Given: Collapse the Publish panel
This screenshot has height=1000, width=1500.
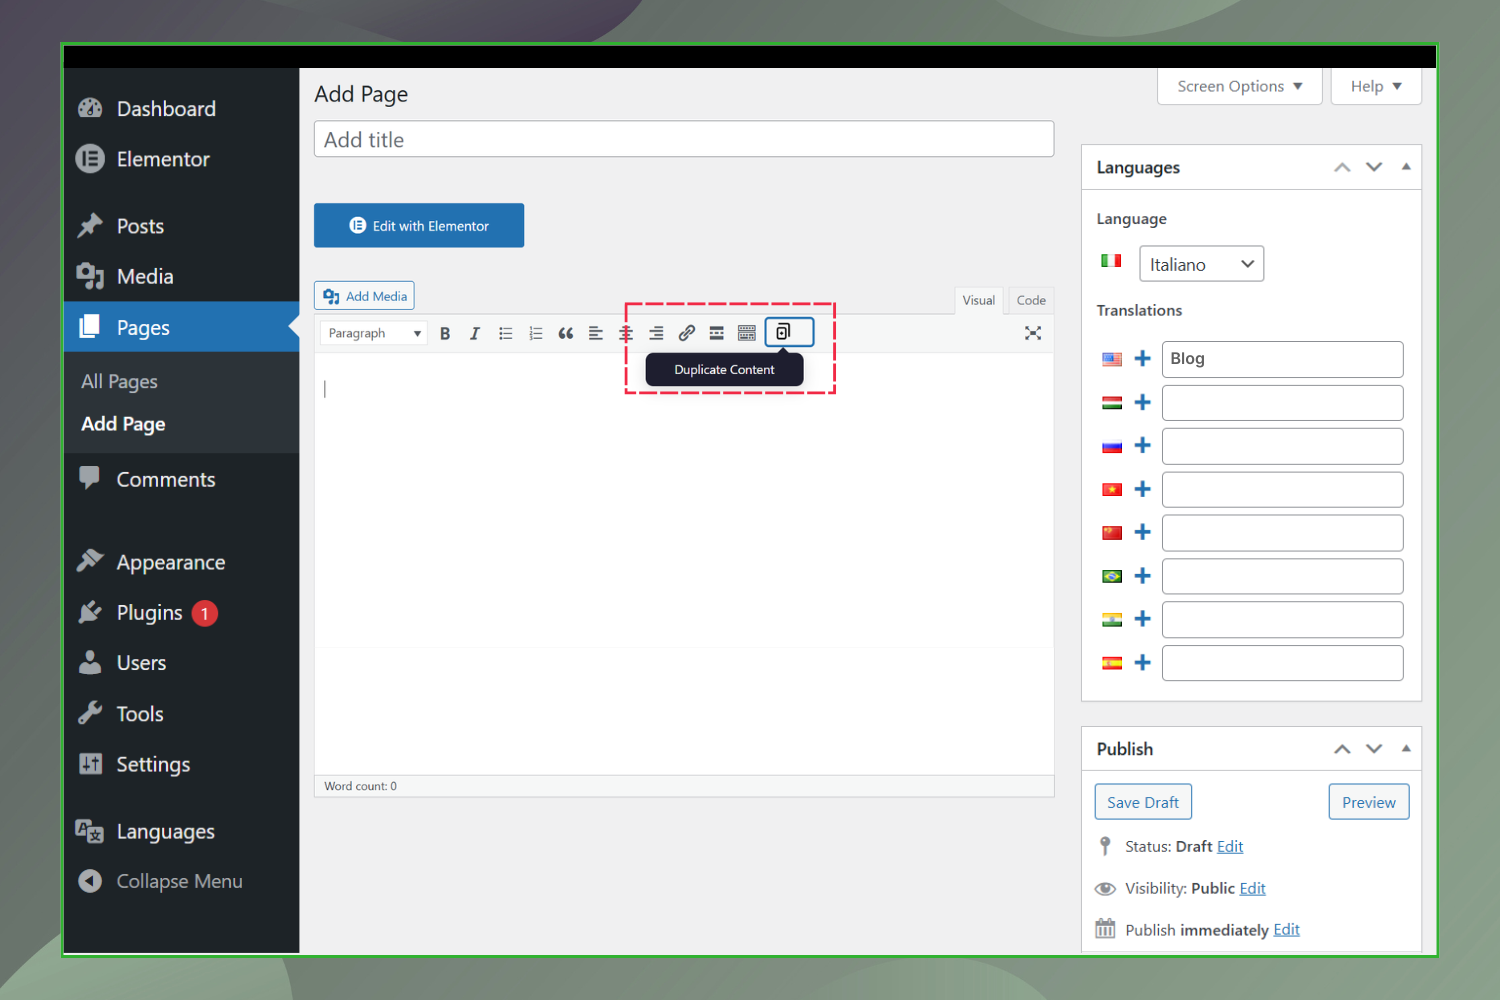Looking at the screenshot, I should (1406, 748).
